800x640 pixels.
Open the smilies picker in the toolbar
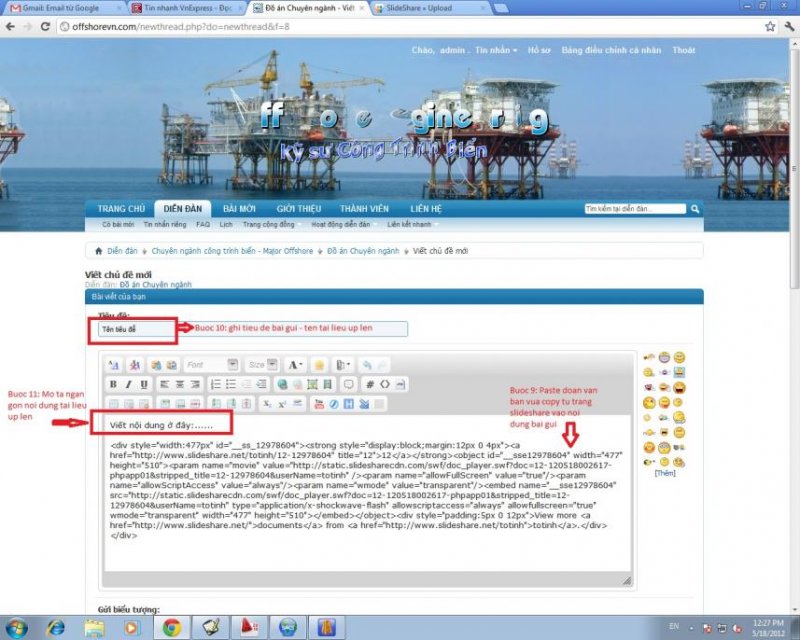(319, 365)
